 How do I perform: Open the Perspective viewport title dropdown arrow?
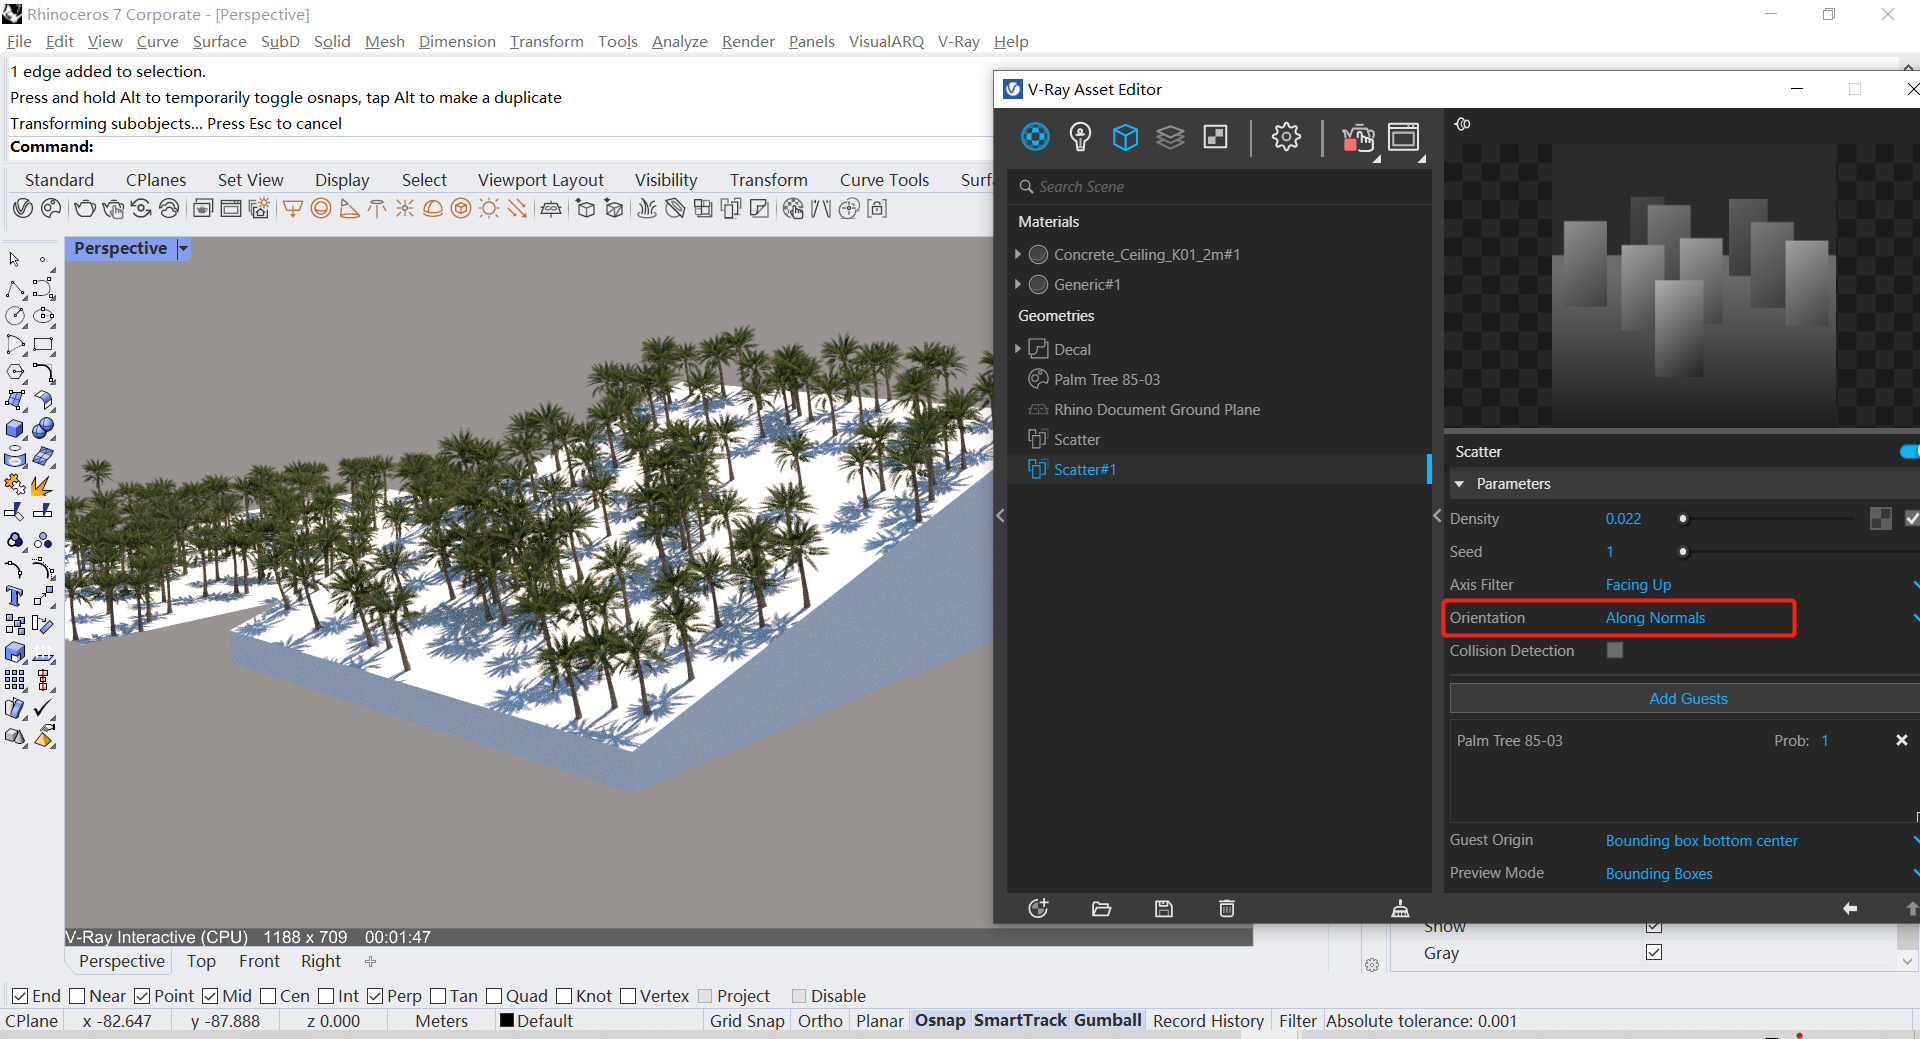click(183, 248)
